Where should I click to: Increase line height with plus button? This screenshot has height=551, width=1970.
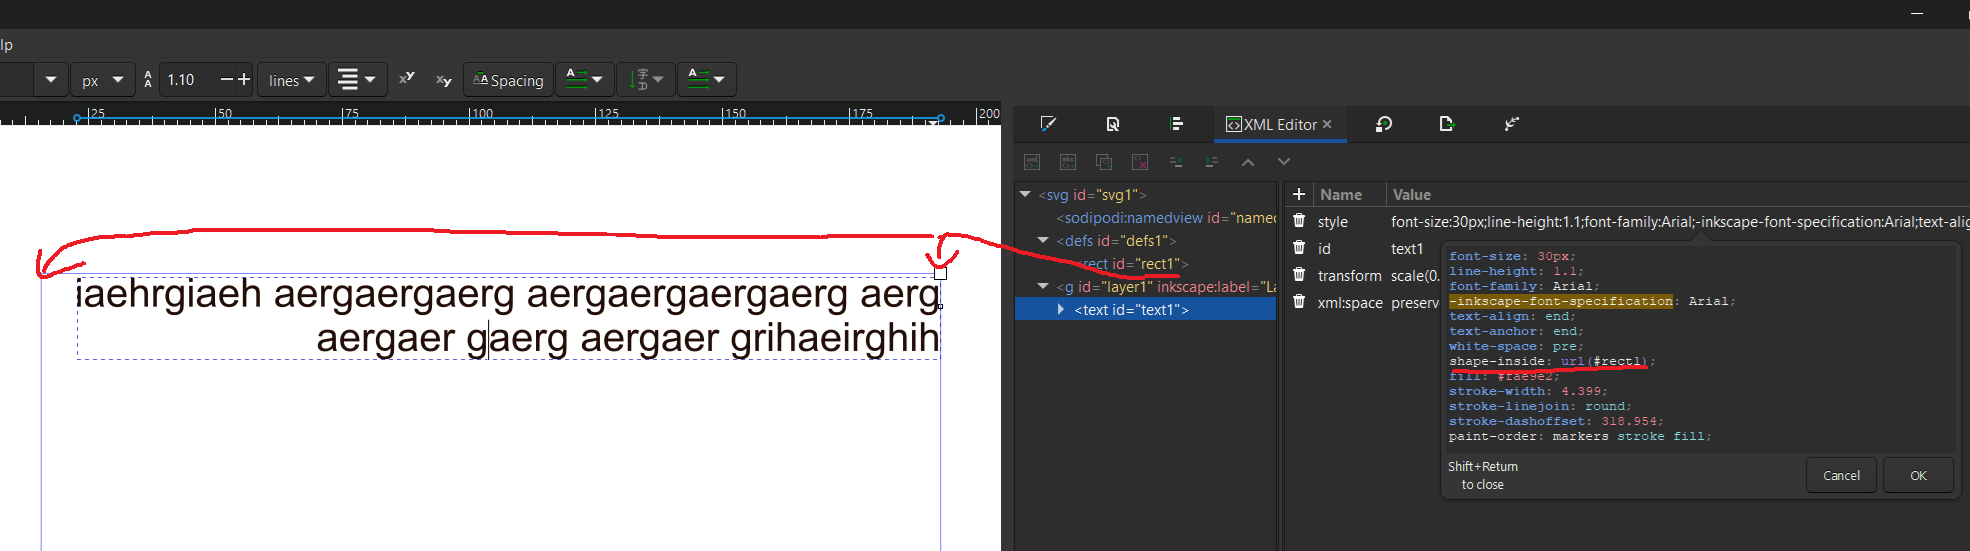pyautogui.click(x=243, y=79)
